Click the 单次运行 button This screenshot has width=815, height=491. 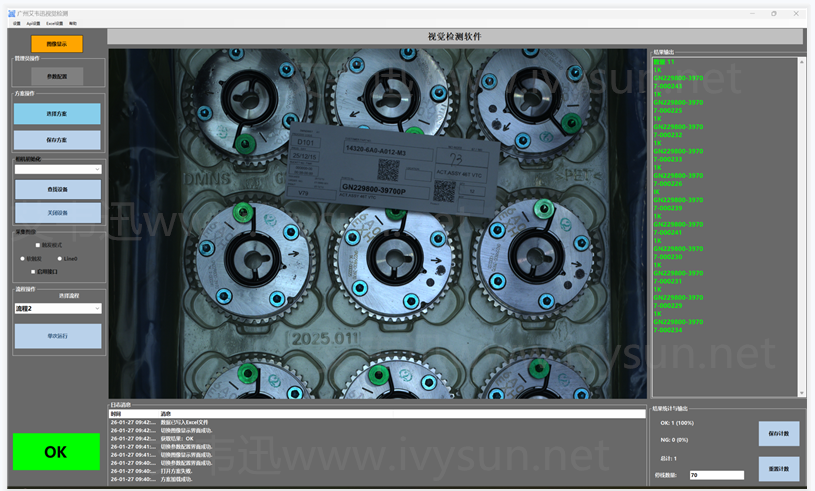57,336
